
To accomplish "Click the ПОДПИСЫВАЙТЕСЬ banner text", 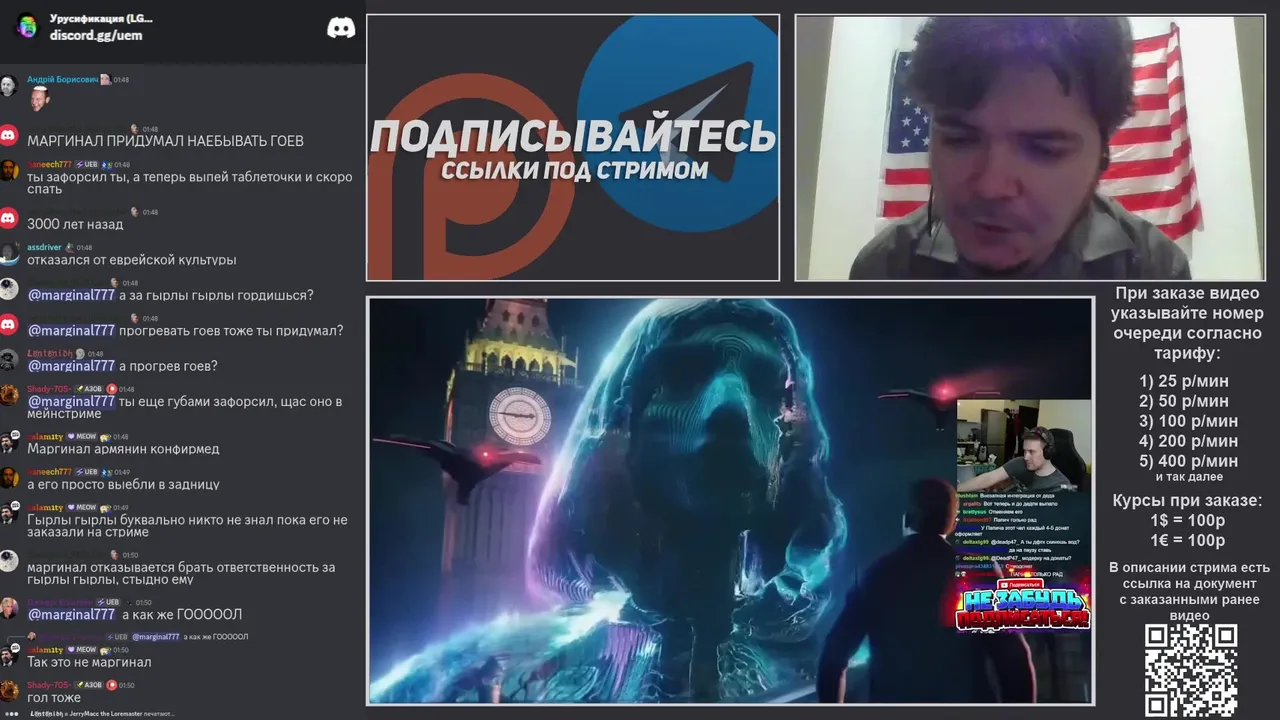I will [573, 136].
